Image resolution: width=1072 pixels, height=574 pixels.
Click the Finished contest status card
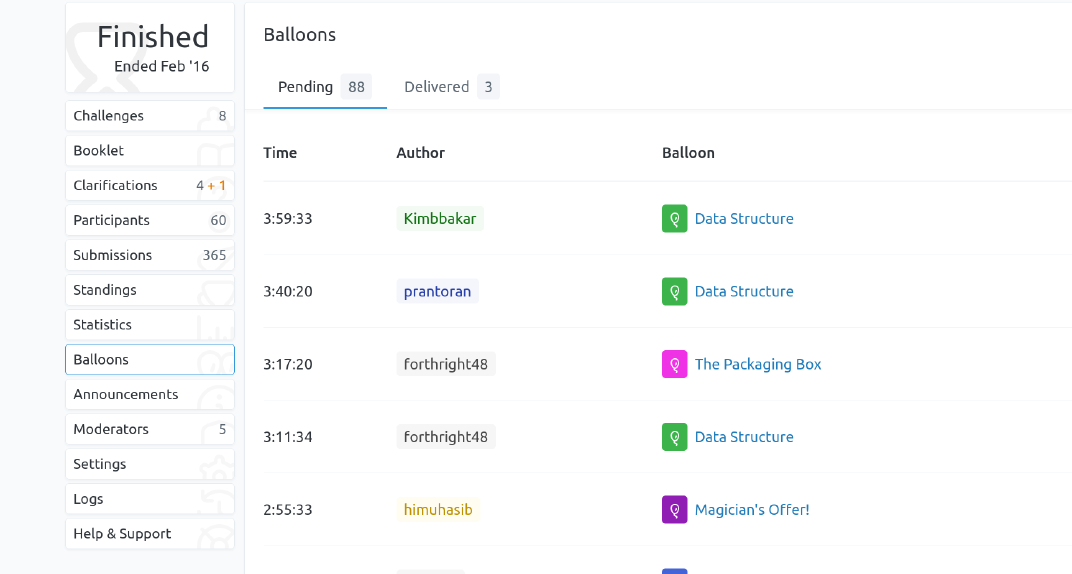150,48
